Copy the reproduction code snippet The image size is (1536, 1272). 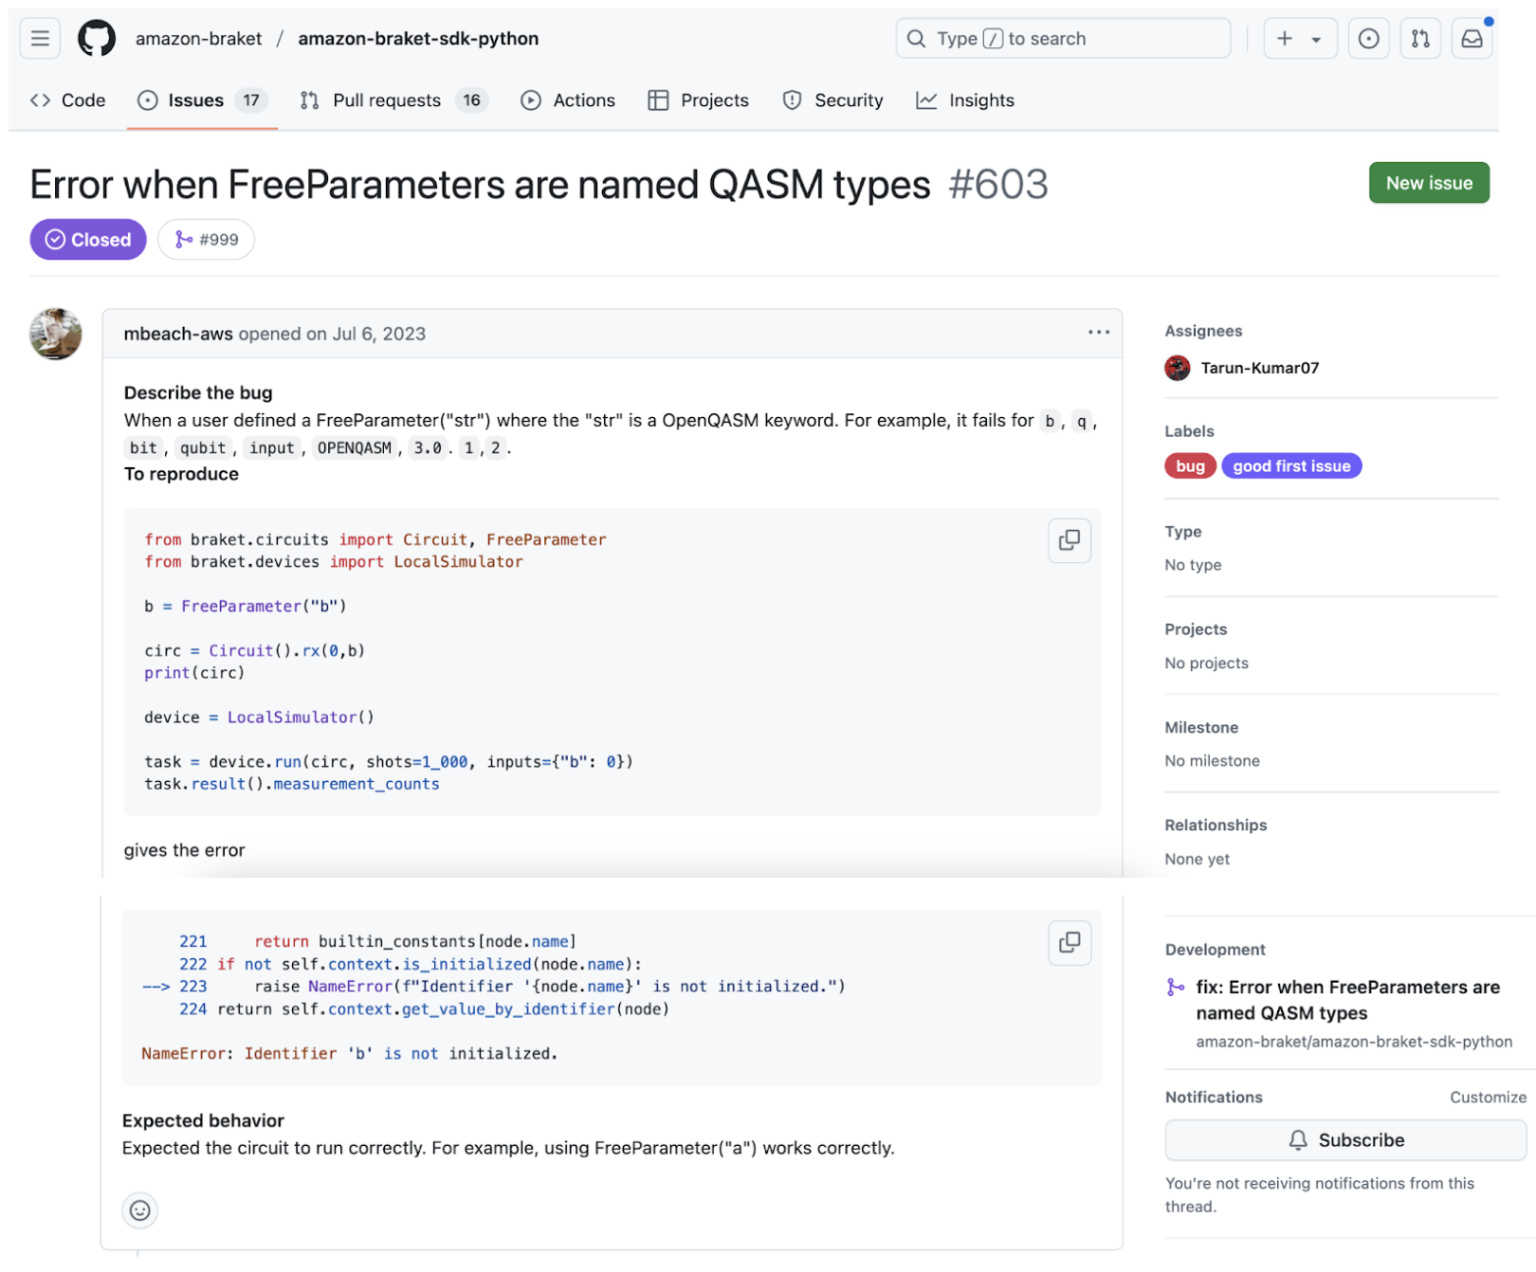point(1069,540)
